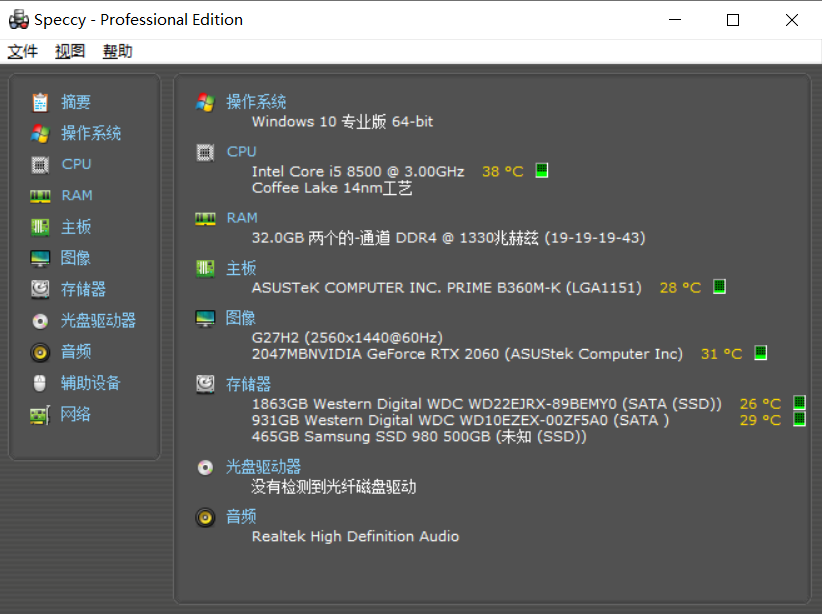The width and height of the screenshot is (822, 614).
Task: Click the Windows 10 专业版 64-bit text
Action: click(342, 122)
